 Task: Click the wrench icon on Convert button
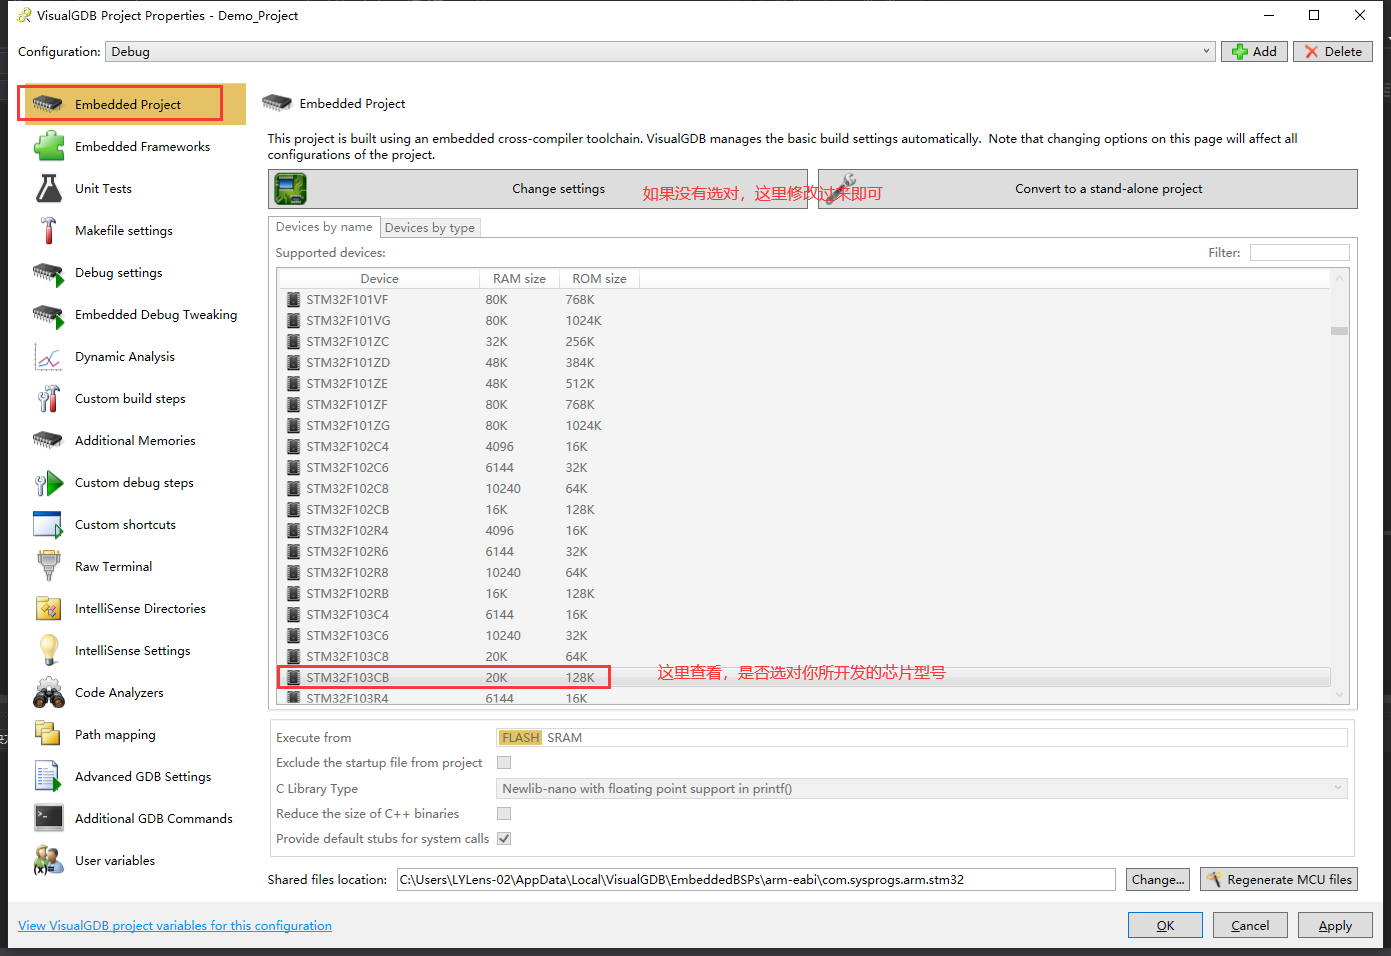click(x=840, y=189)
